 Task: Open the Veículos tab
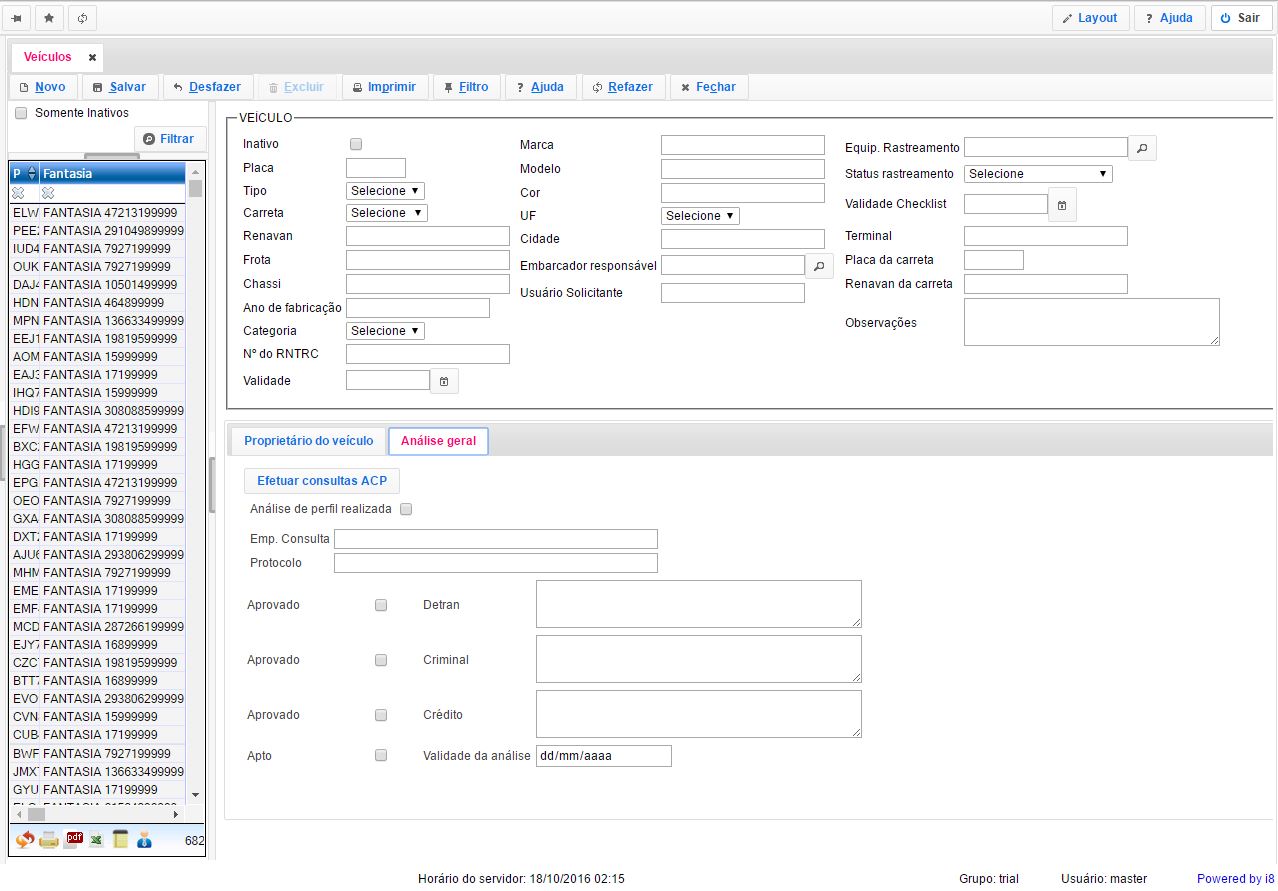coord(48,57)
